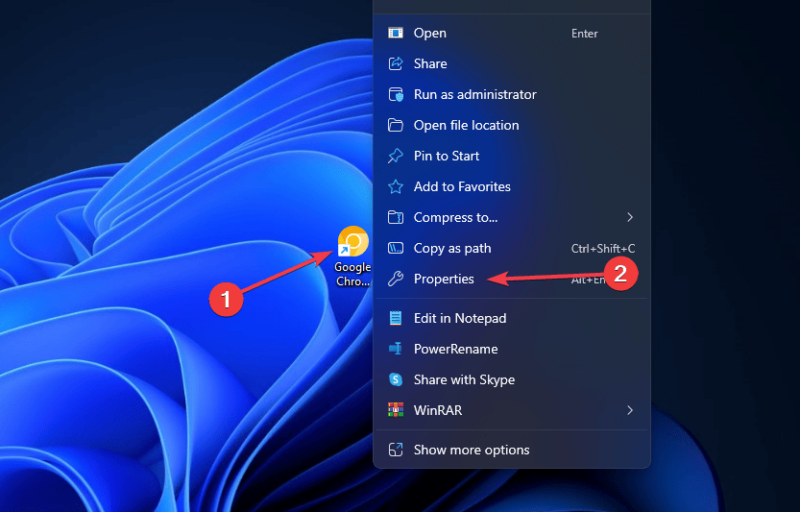
Task: Click the Open entry icon
Action: (x=395, y=33)
